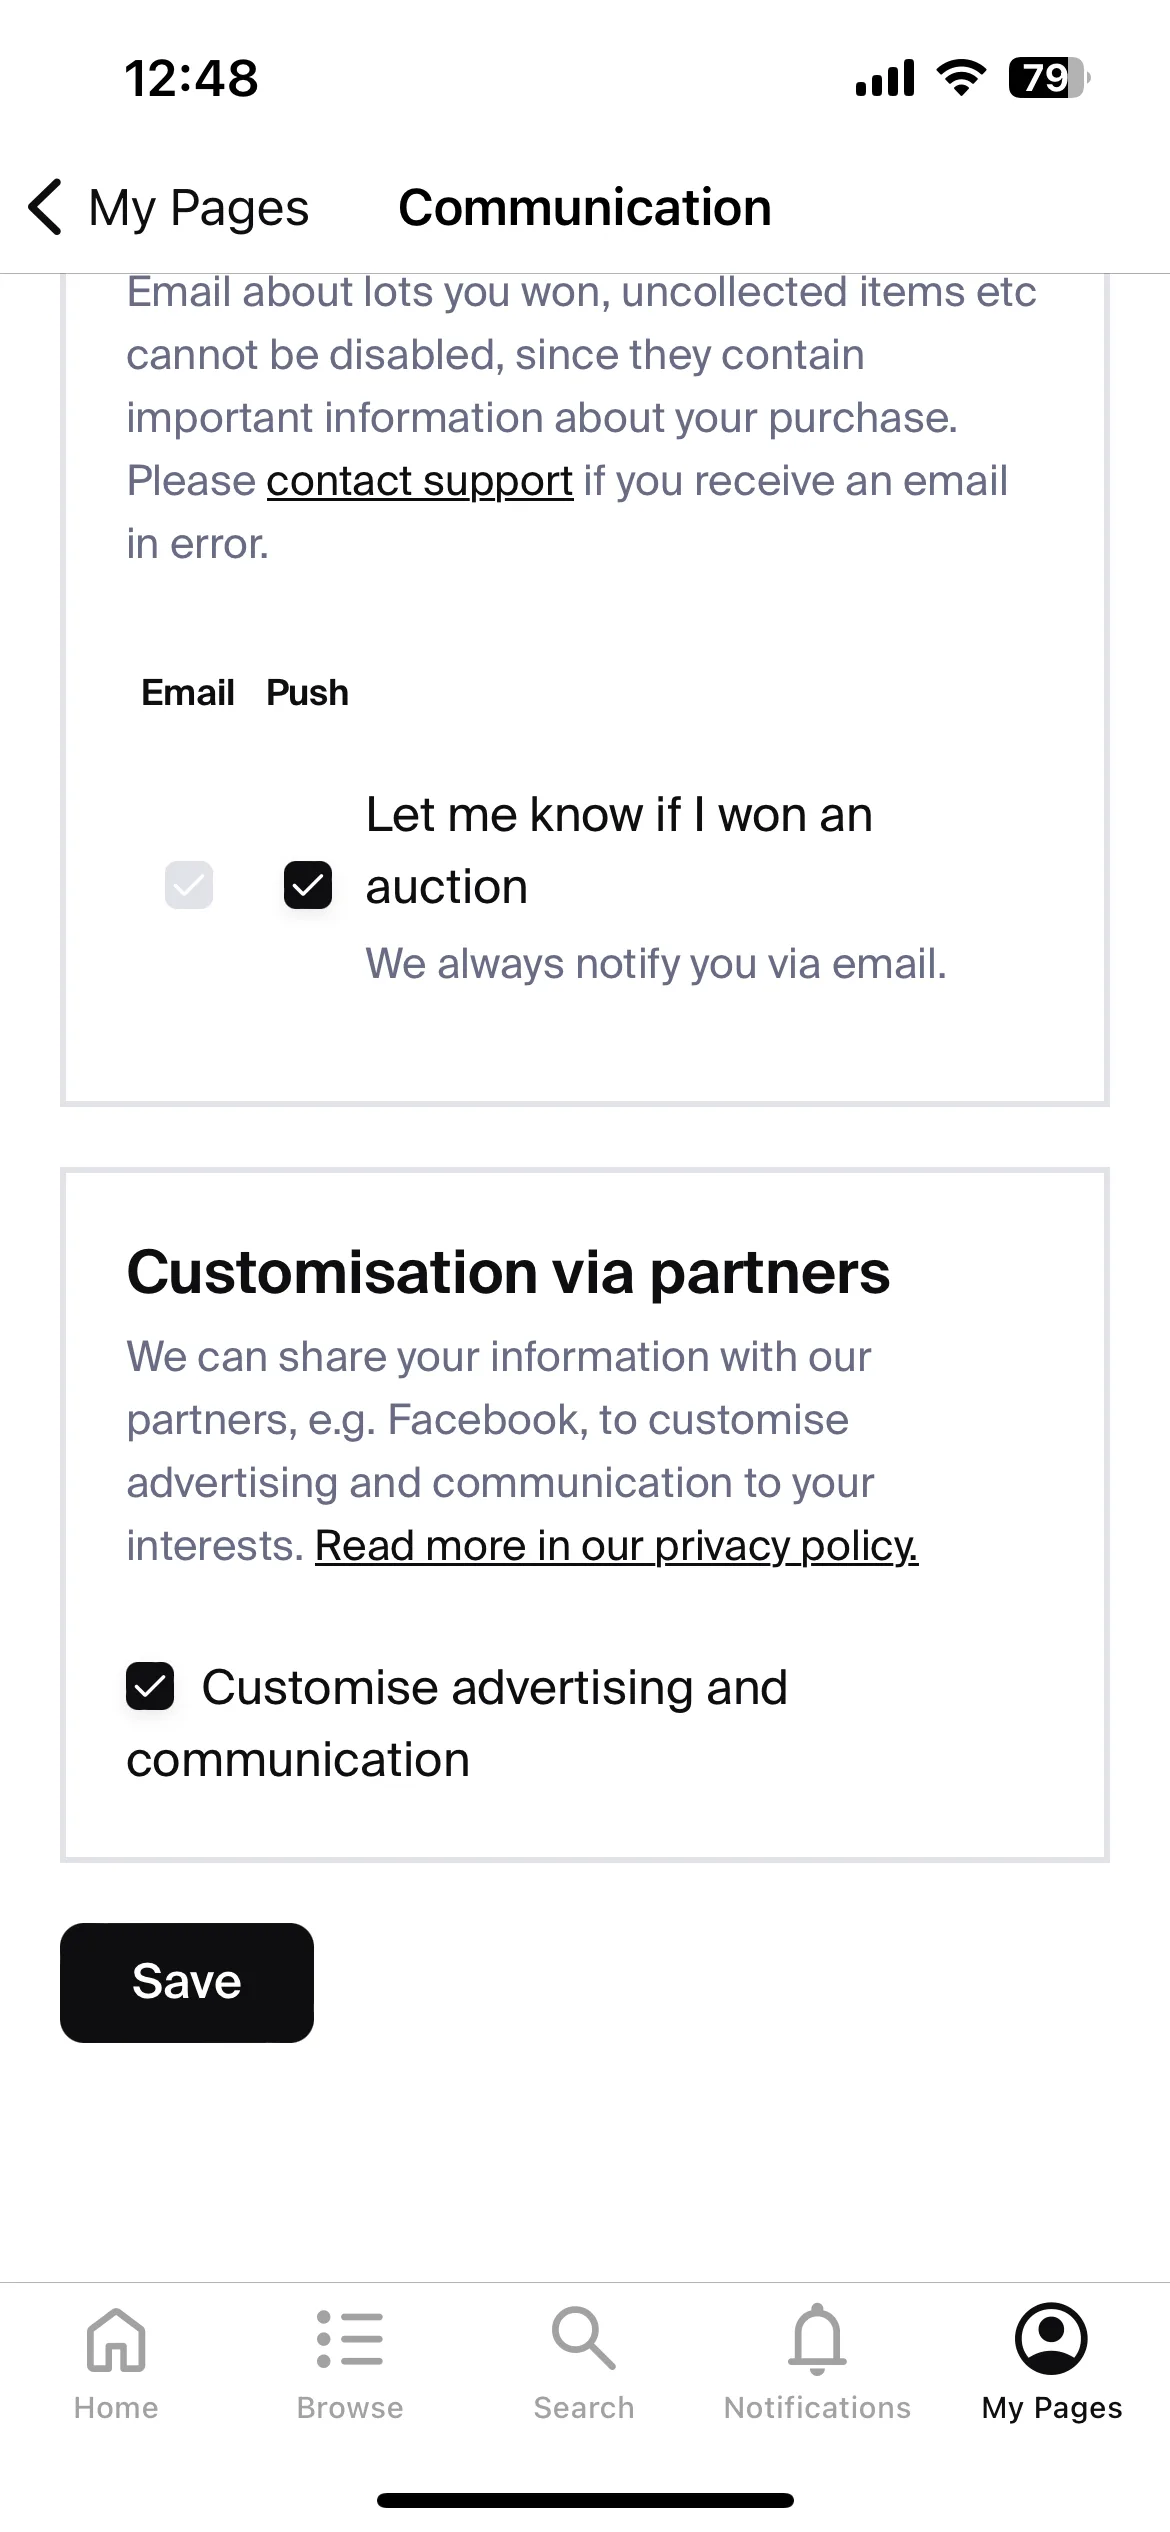Tap the Let me know if I won an auction text

tap(619, 850)
